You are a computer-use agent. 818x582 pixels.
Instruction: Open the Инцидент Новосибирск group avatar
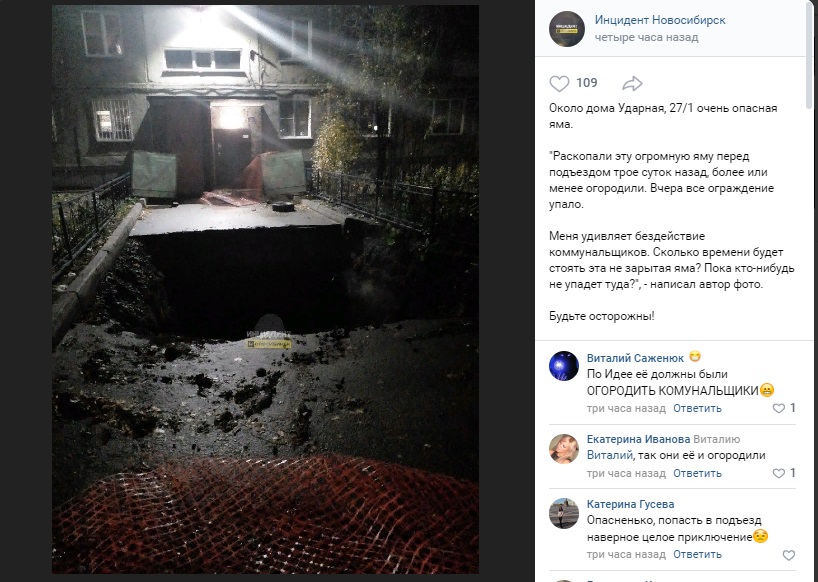(x=567, y=29)
